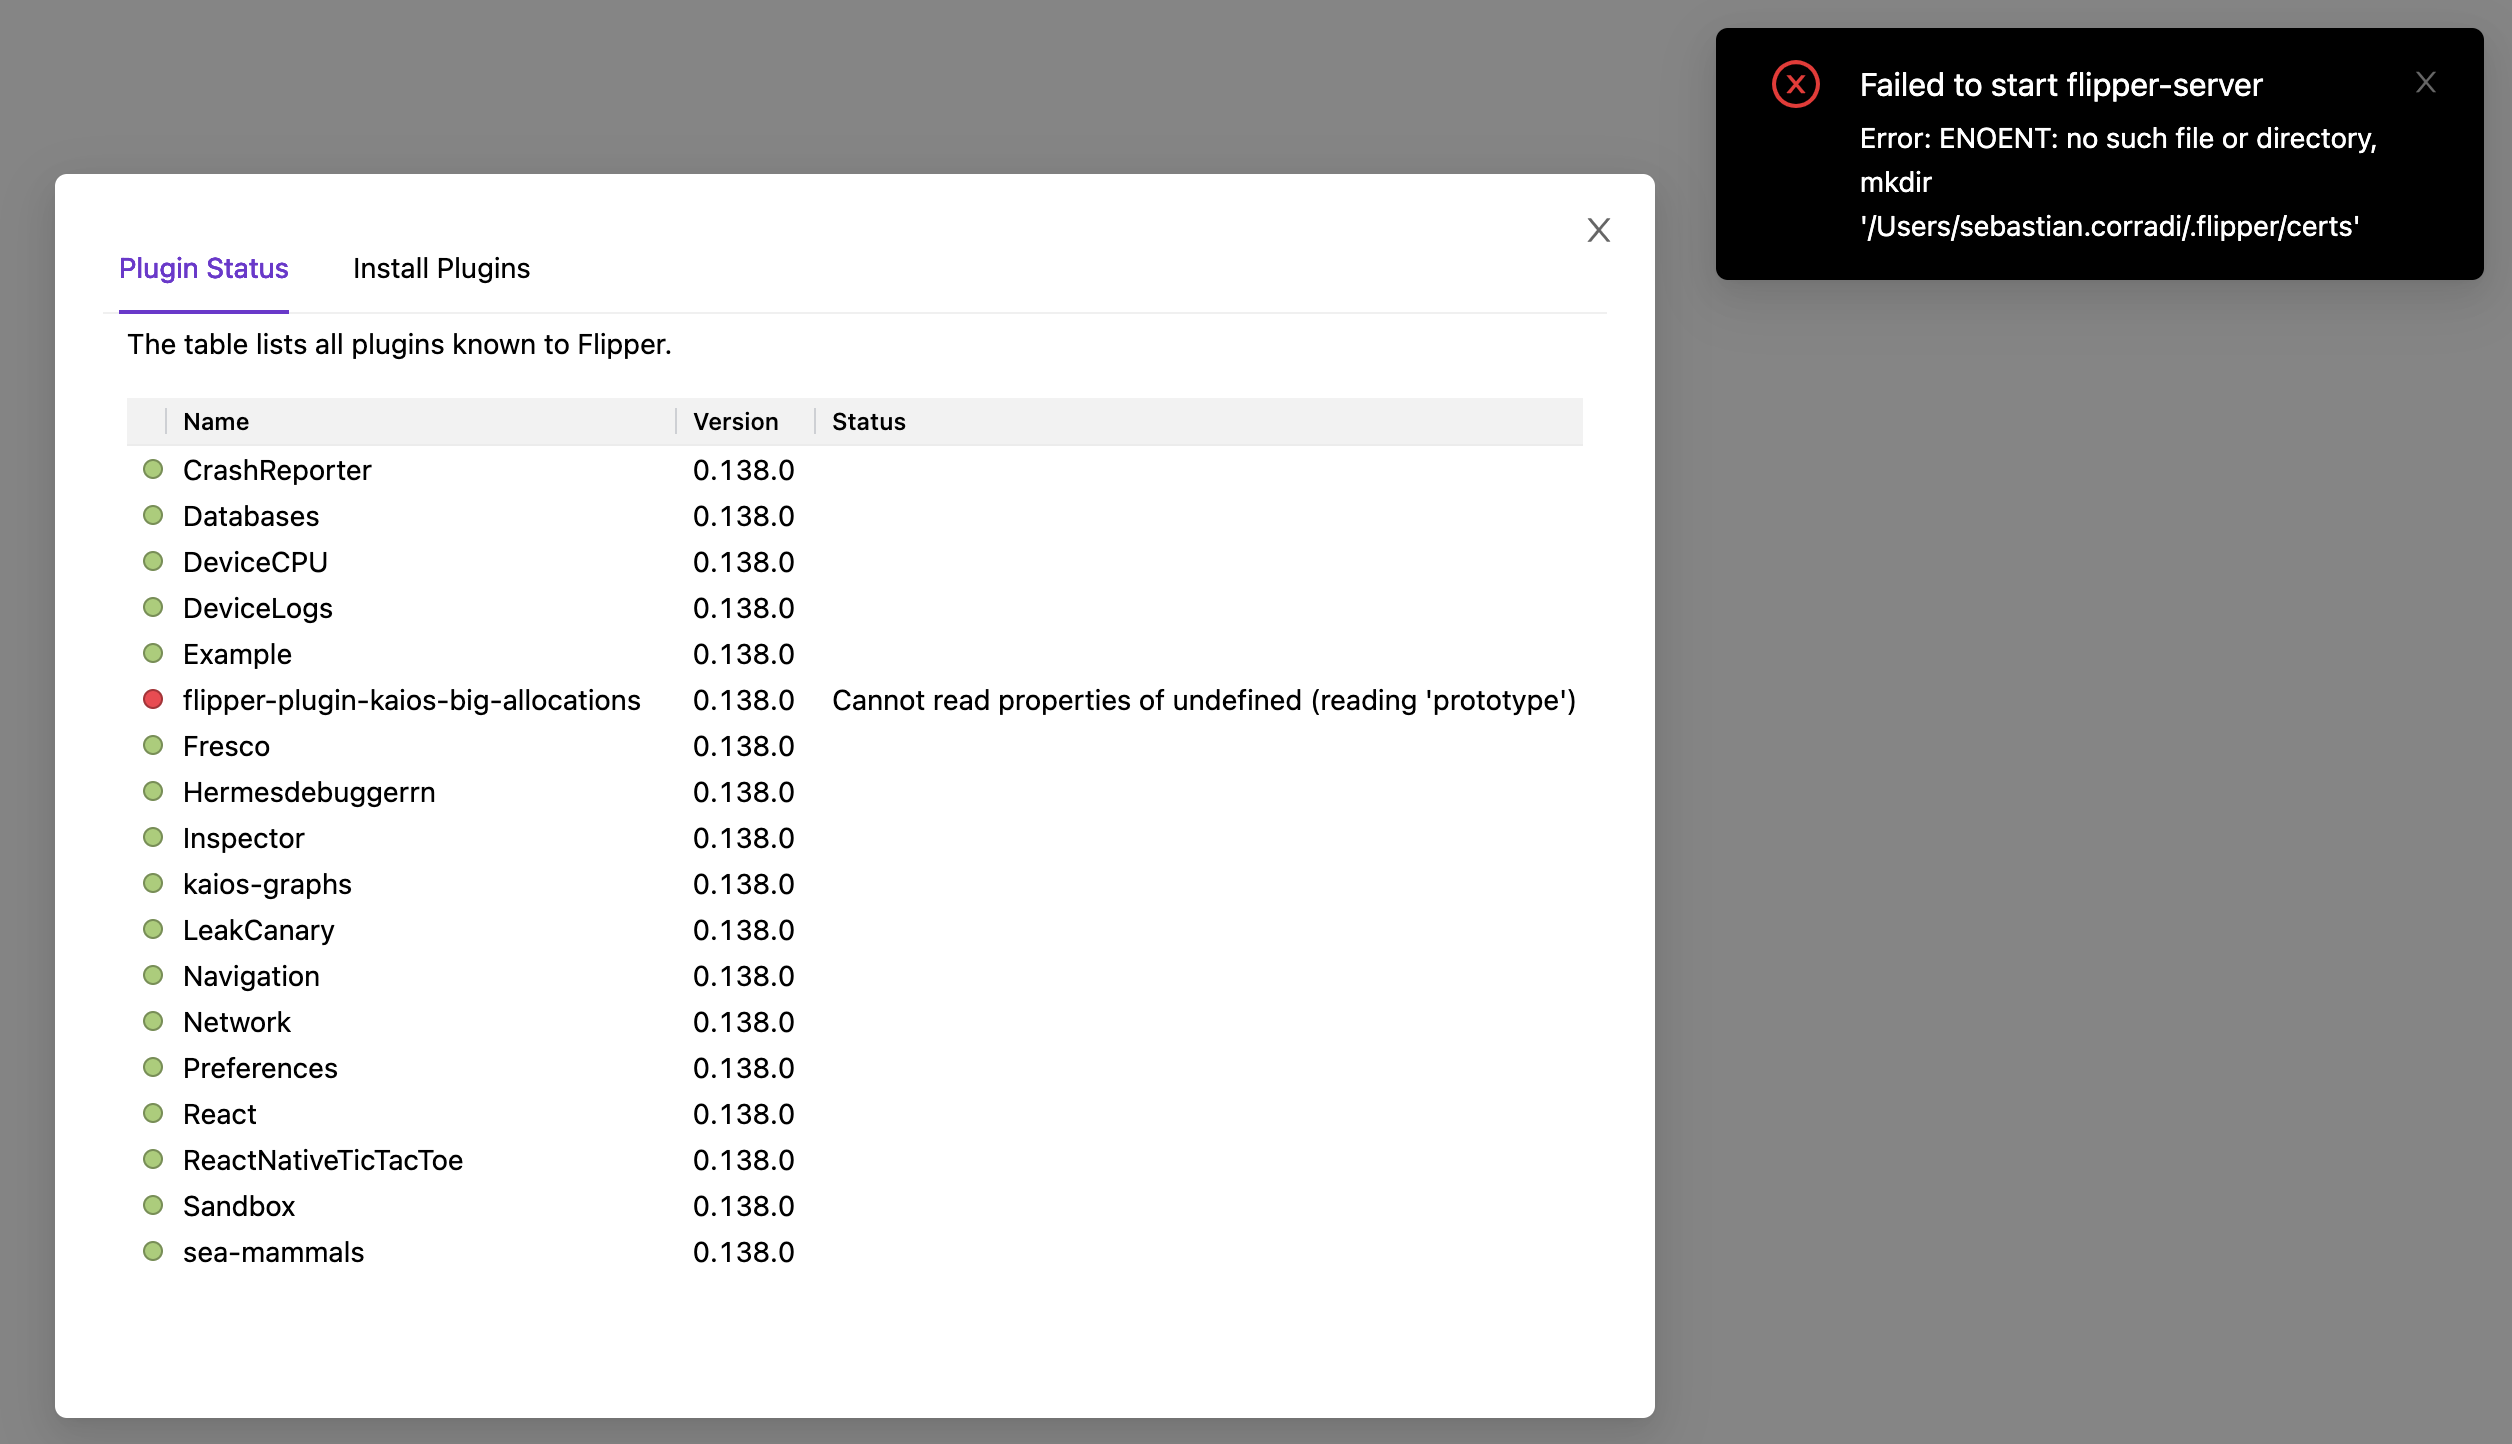
Task: Select the Plugin Status tab
Action: 203,268
